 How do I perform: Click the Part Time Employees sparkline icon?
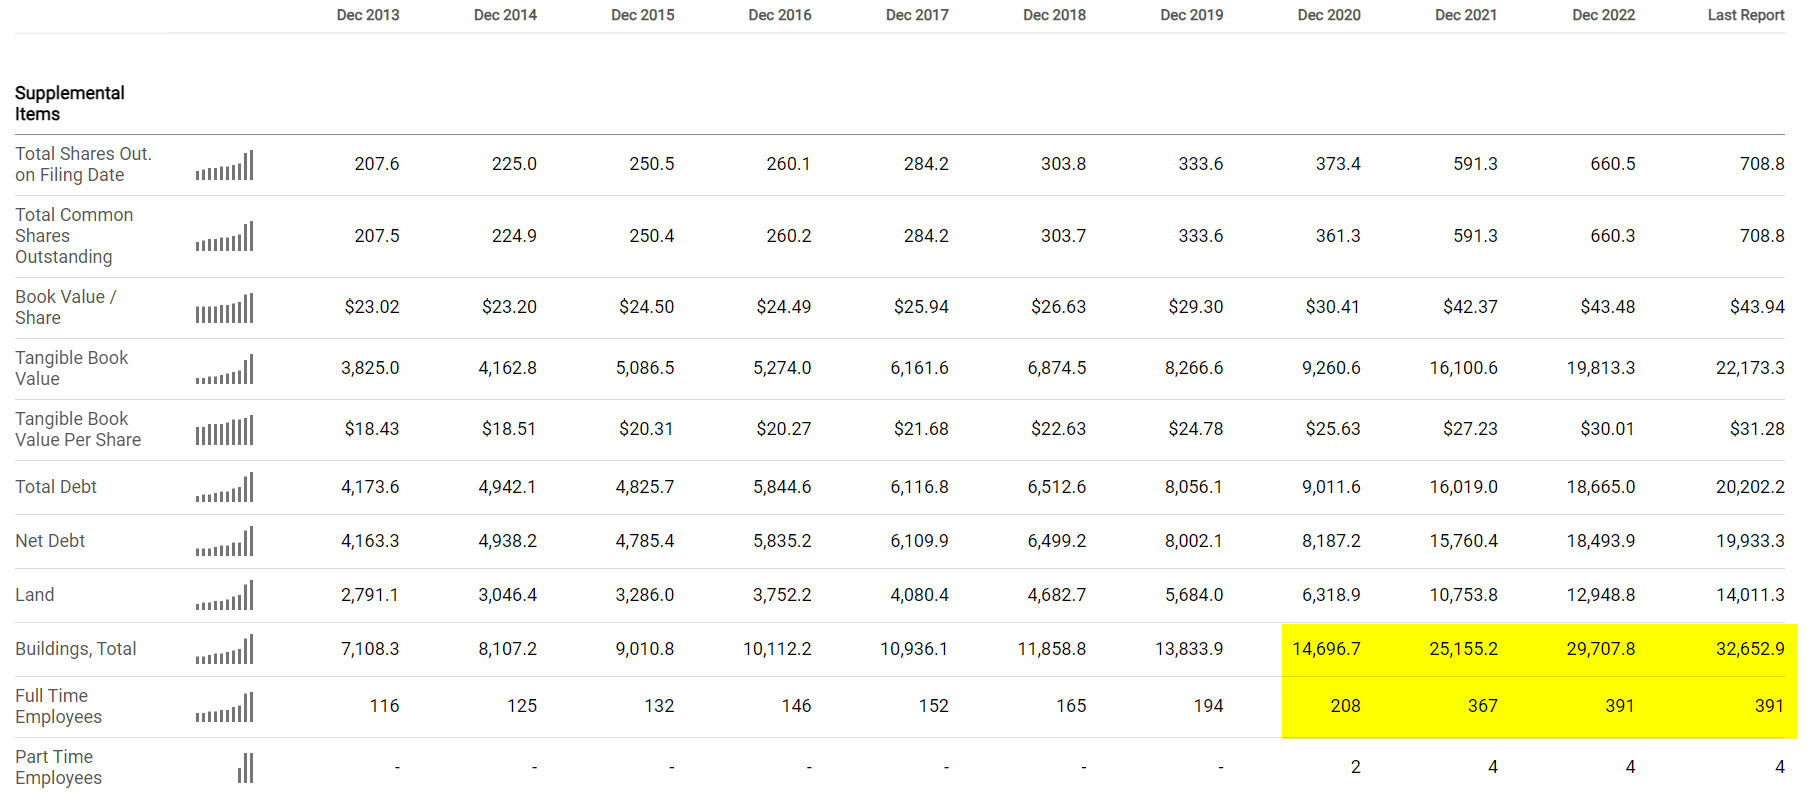245,768
